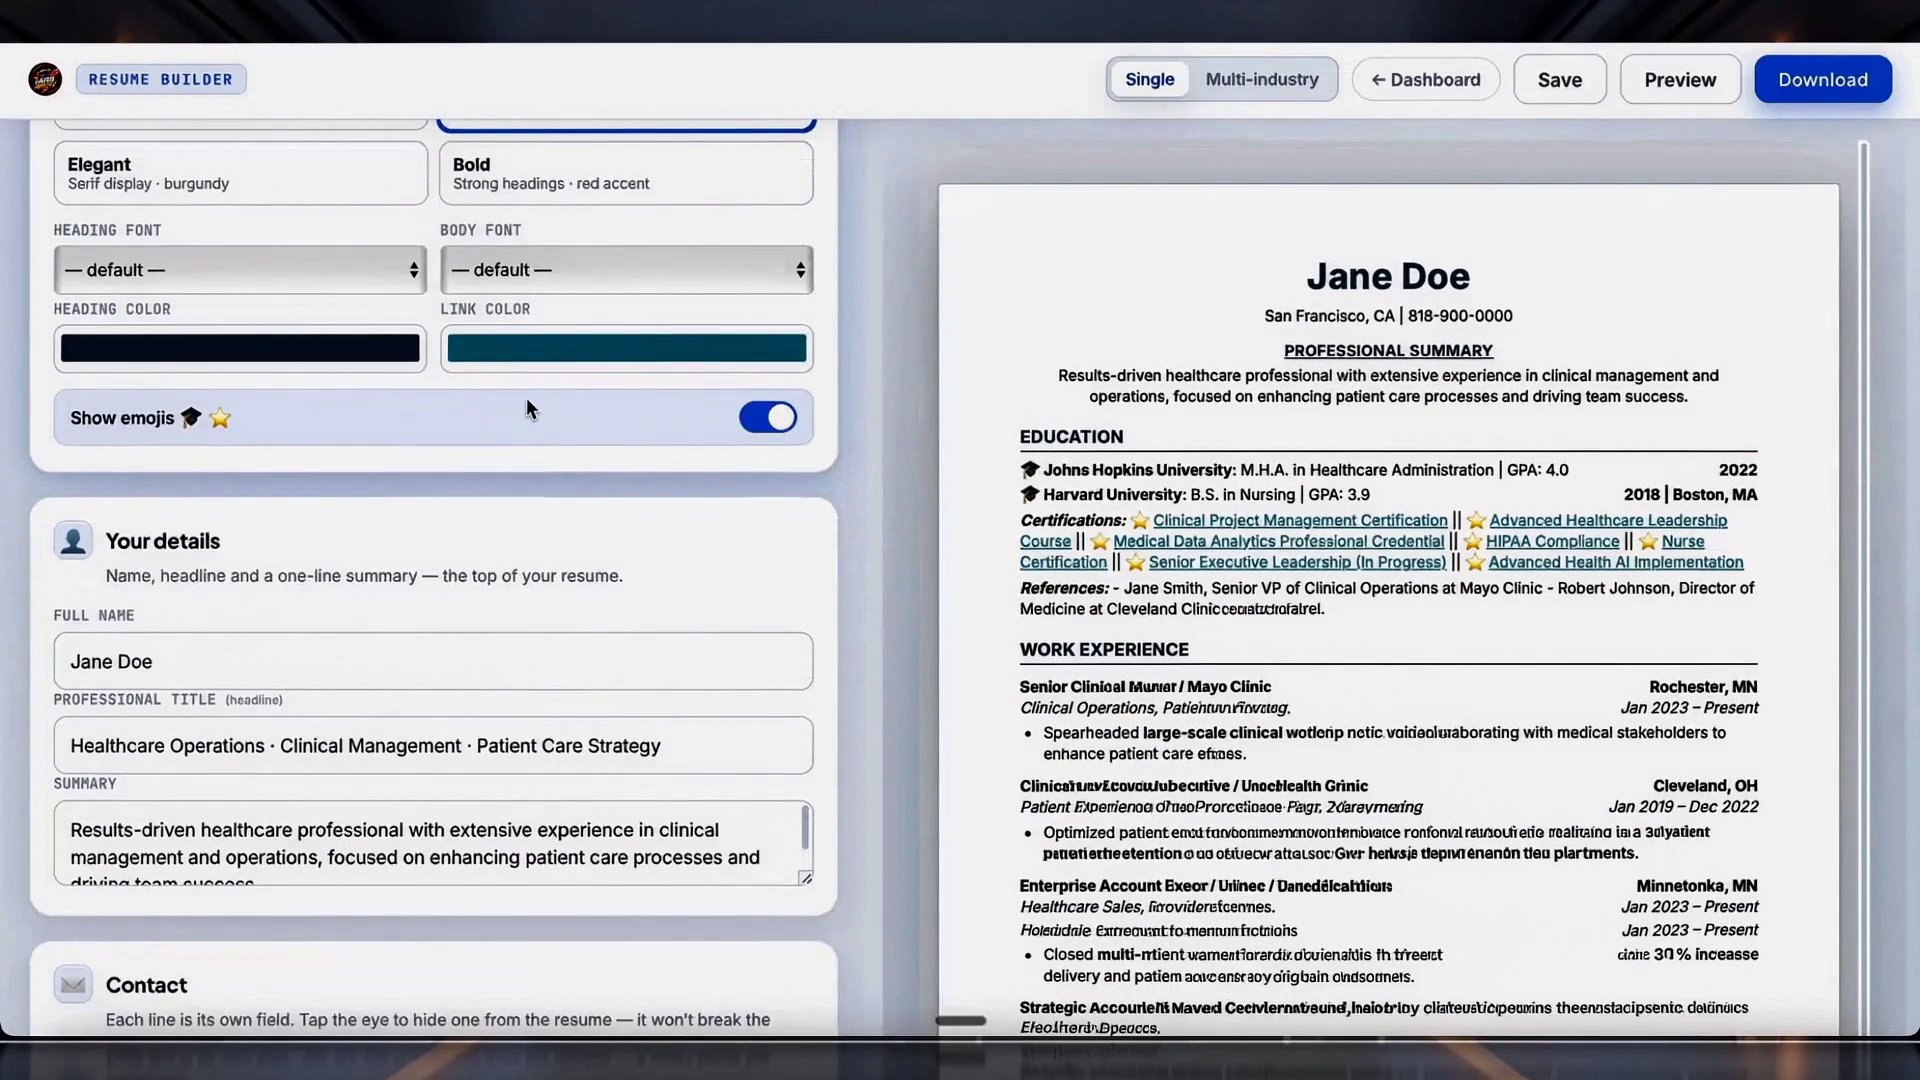The image size is (1920, 1080).
Task: Click star icon before Advanced Health AI Implementation
Action: (1475, 562)
